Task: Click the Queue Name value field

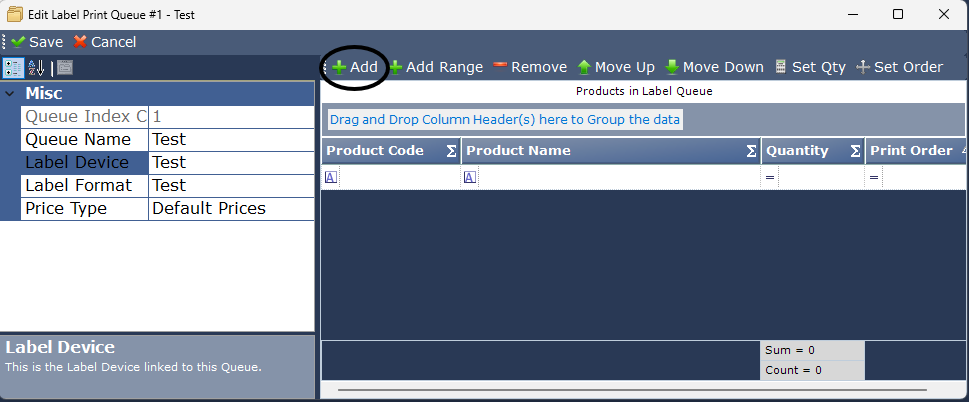Action: (x=230, y=140)
